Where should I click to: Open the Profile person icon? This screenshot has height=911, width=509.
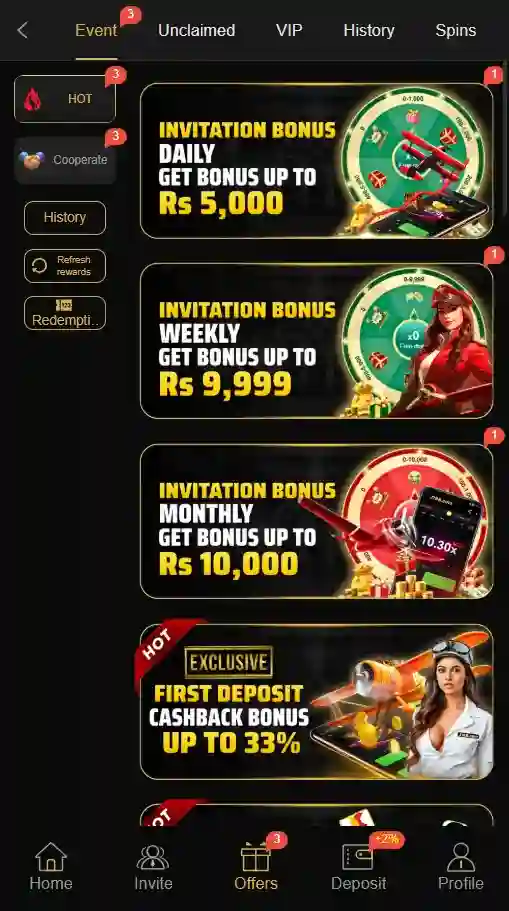point(460,857)
